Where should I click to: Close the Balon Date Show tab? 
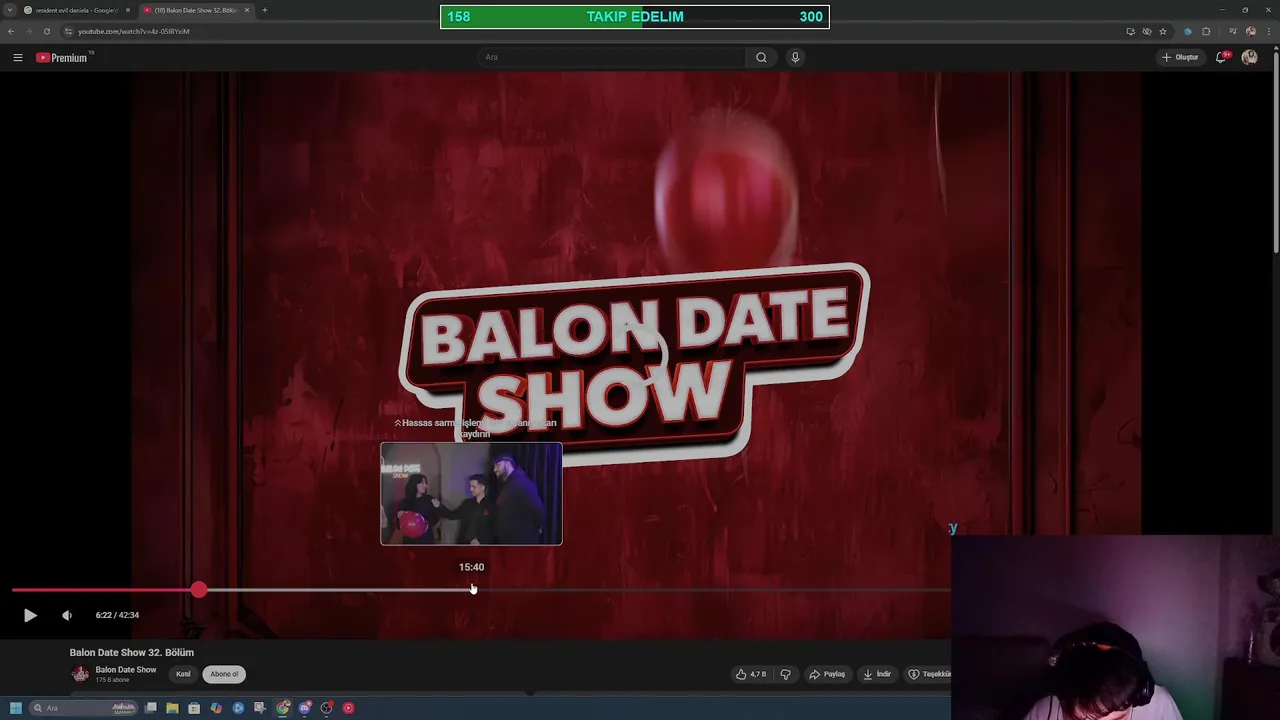pos(247,10)
